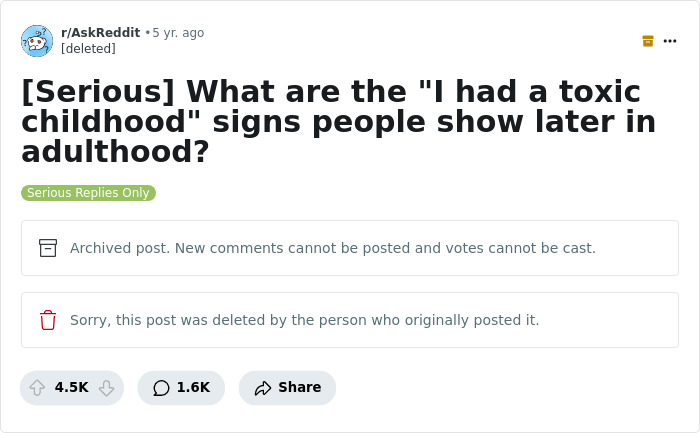Click the yellow archived badge icon
This screenshot has height=433, width=700.
tap(648, 41)
